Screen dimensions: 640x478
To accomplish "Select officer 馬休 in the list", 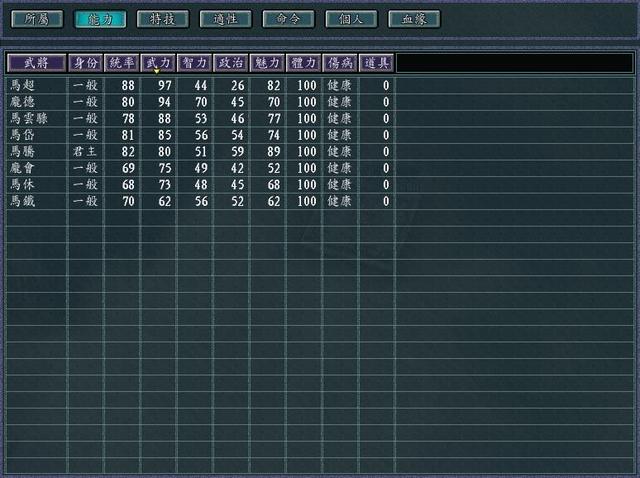I will [x=22, y=185].
